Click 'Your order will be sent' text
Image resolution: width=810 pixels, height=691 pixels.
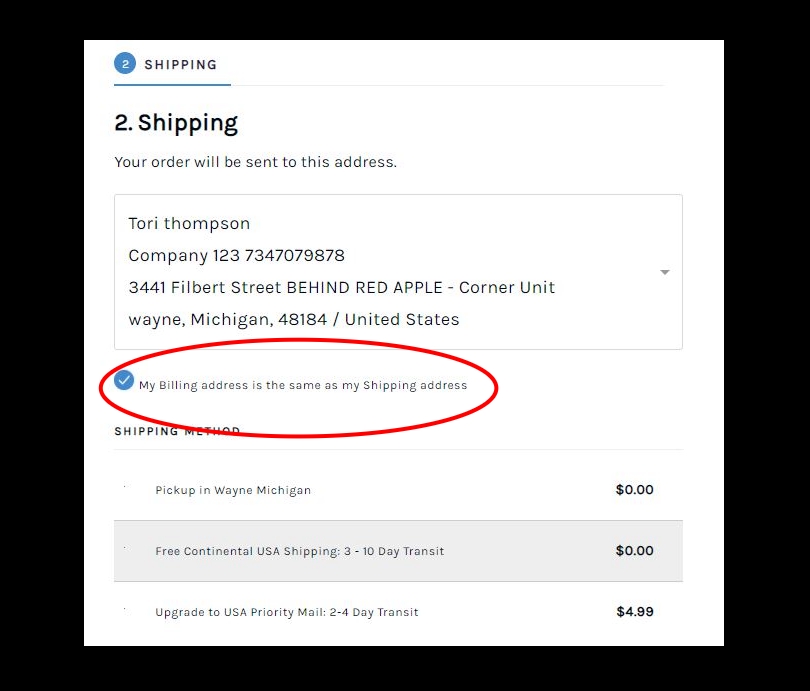point(255,162)
